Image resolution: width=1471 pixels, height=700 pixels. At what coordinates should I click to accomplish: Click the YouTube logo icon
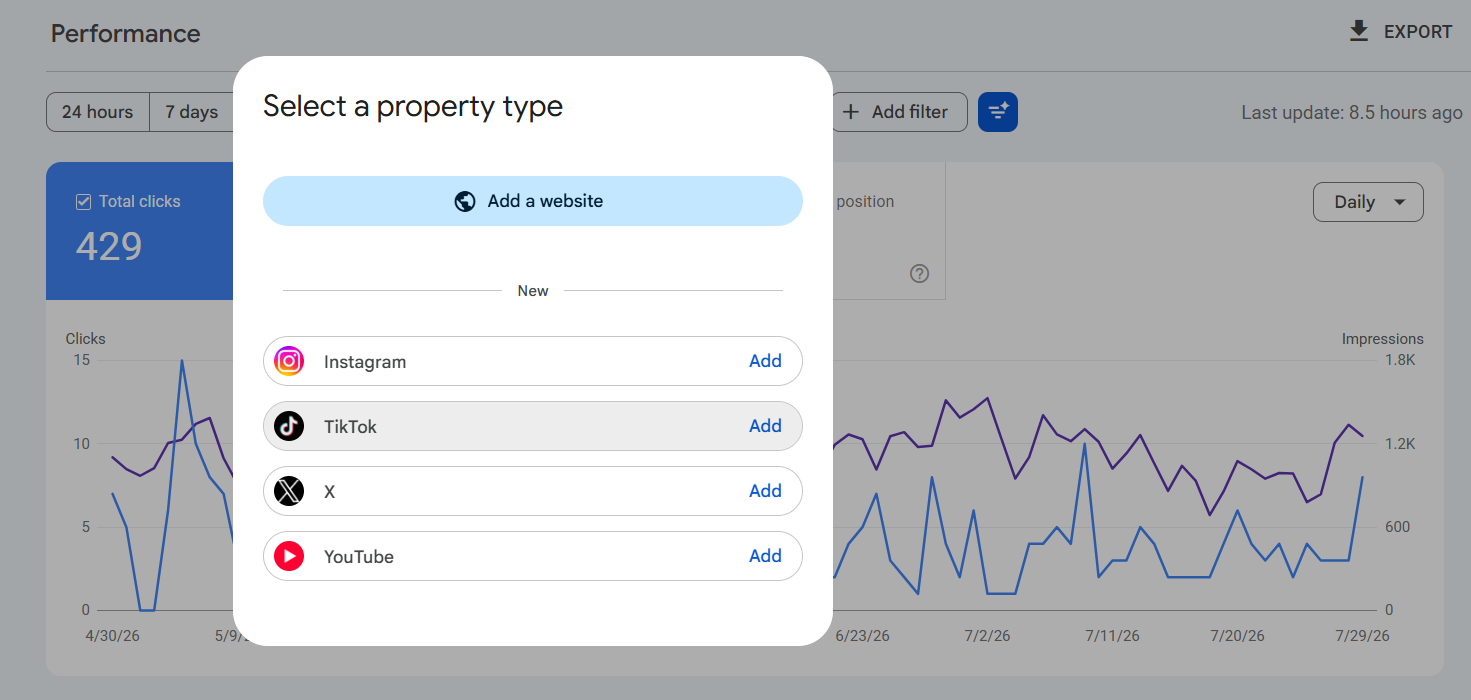click(289, 556)
